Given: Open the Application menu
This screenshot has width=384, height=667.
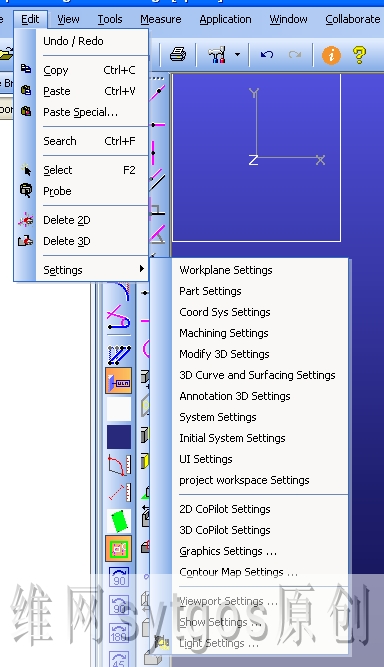Looking at the screenshot, I should pos(225,19).
